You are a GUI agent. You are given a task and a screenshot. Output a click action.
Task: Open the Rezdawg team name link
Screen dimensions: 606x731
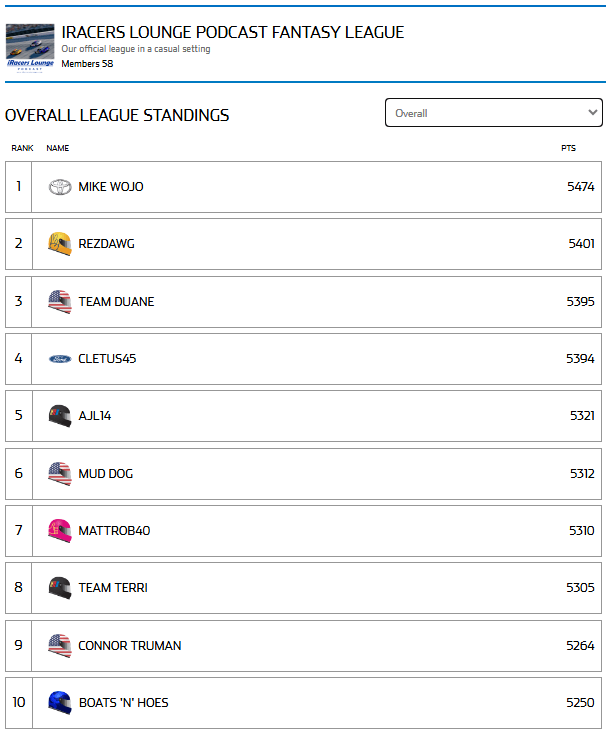(x=106, y=244)
